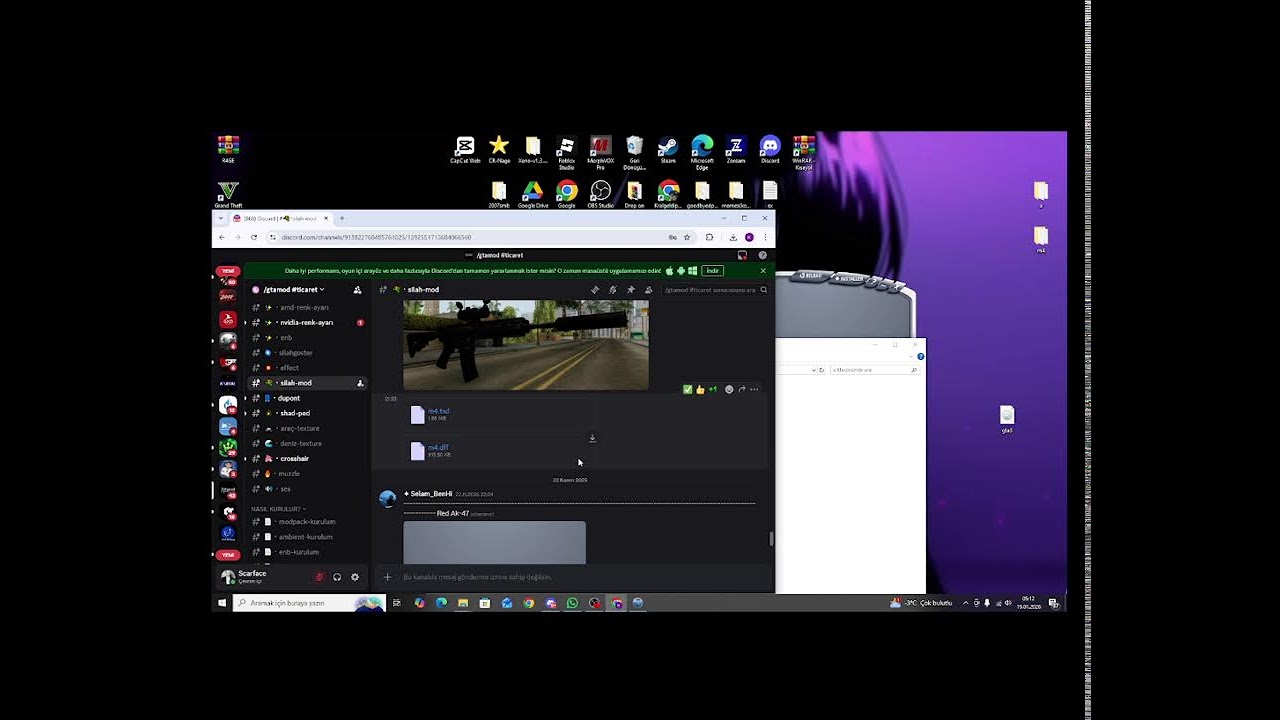Open the forward message arrow
Viewport: 1280px width, 720px height.
click(741, 389)
